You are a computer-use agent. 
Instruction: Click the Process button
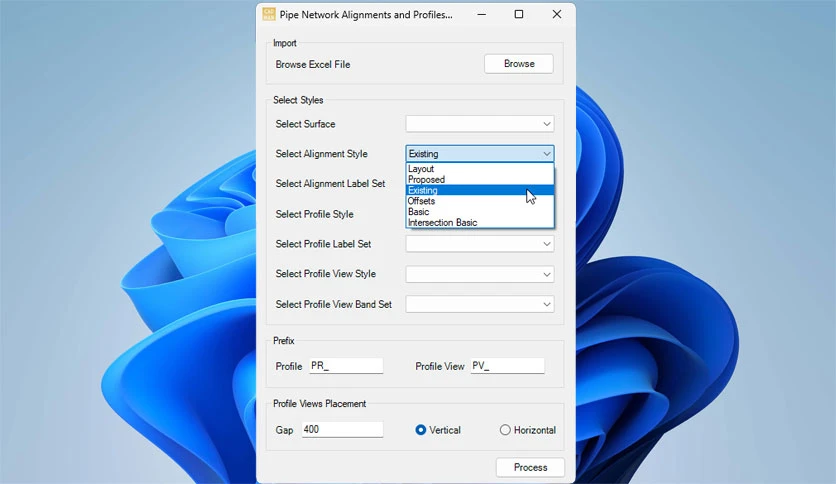(530, 467)
